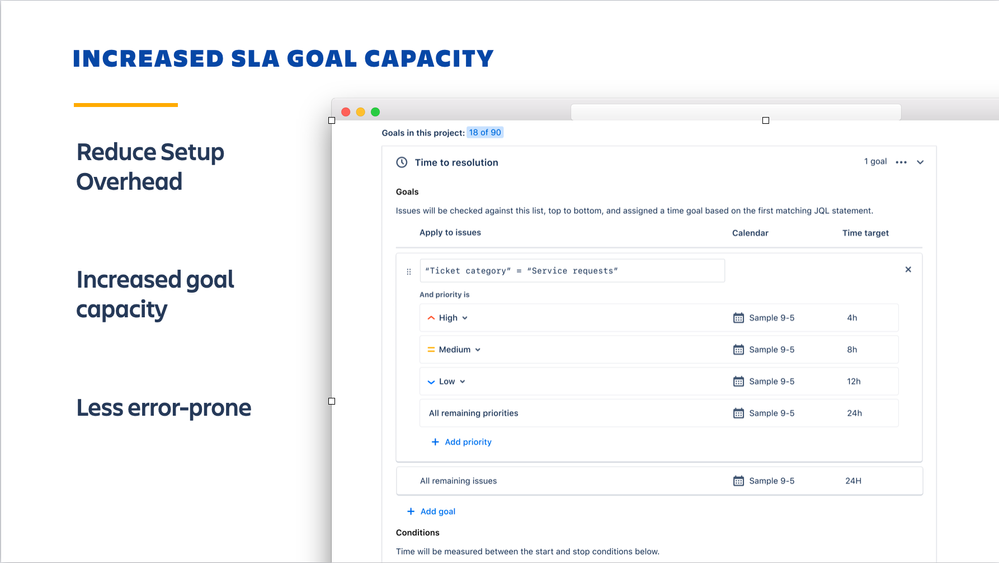Click the Add goal link
The width and height of the screenshot is (999, 563).
click(431, 511)
